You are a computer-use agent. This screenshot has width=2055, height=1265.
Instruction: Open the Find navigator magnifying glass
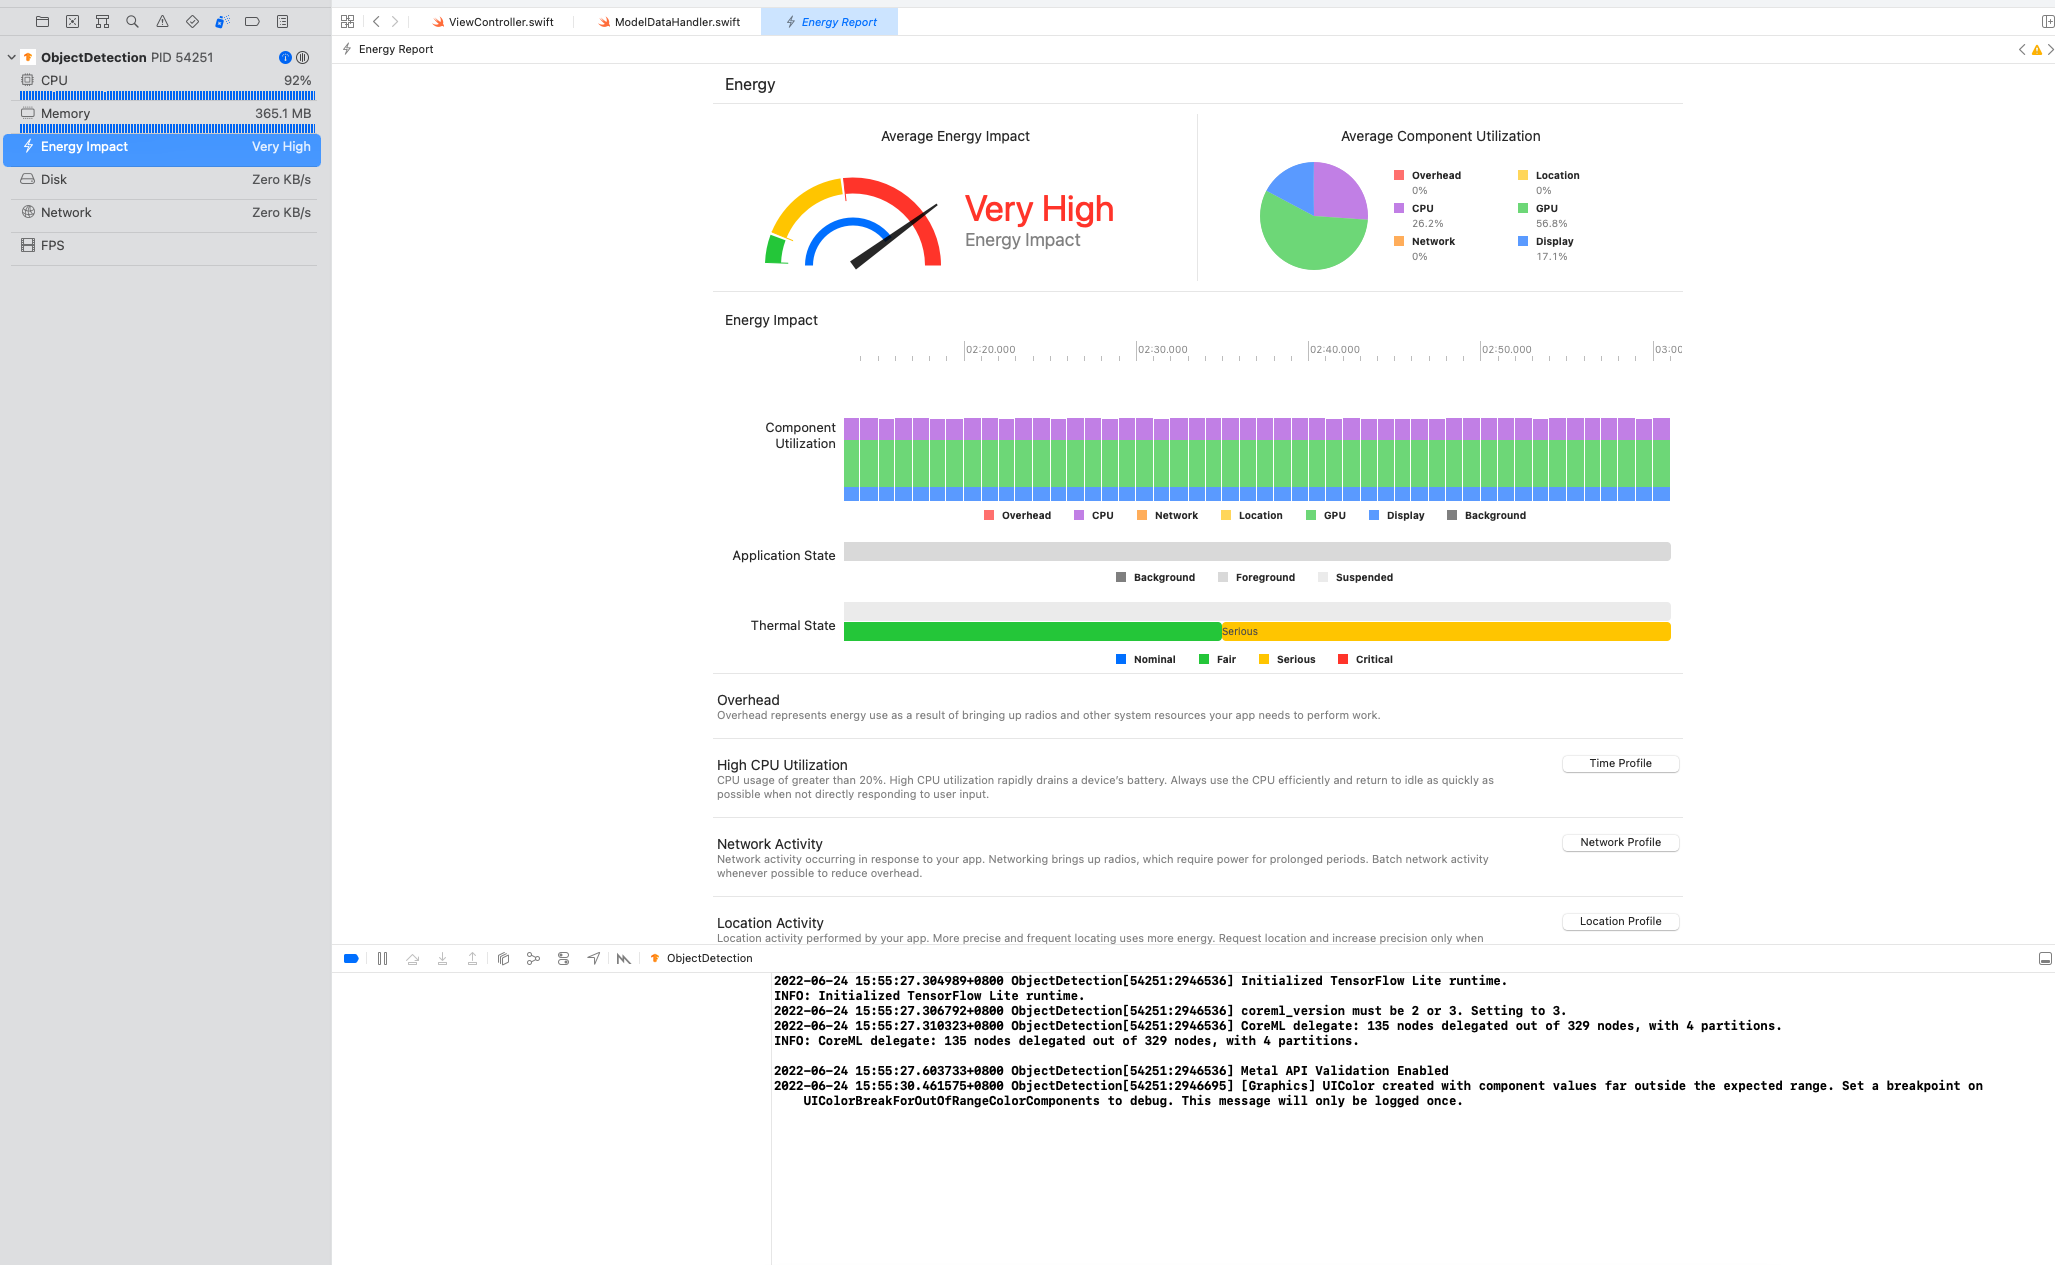coord(131,21)
